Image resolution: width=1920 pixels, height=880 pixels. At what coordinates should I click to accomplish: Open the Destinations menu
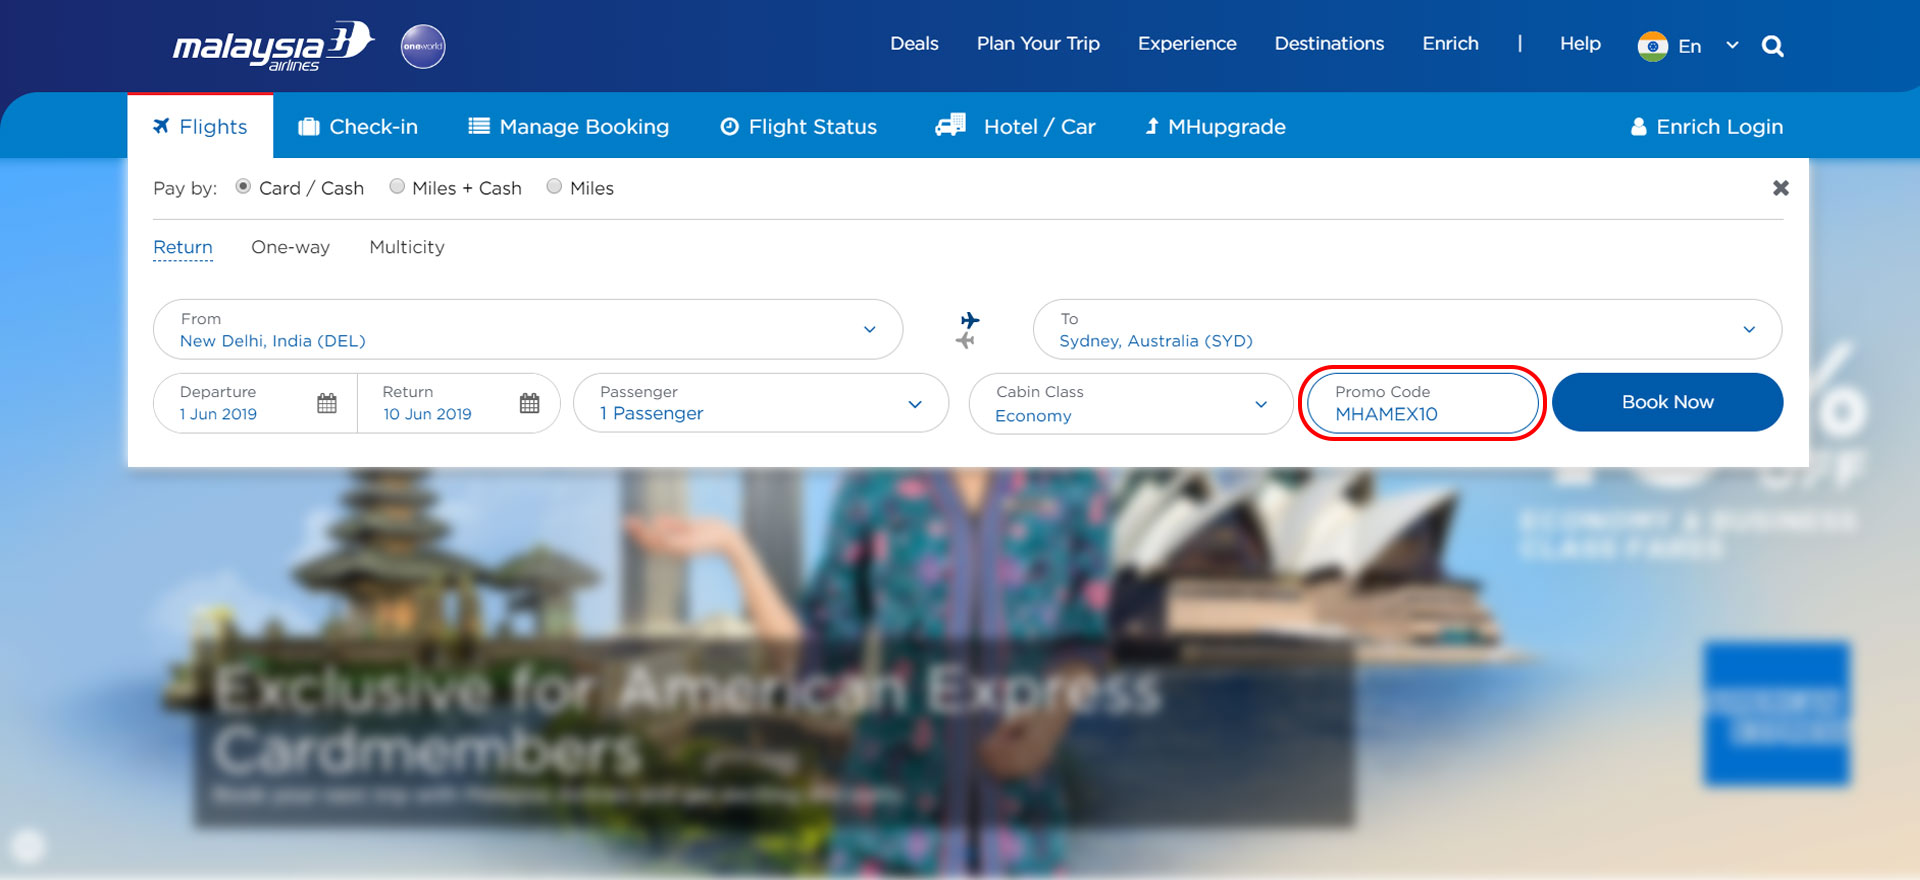(x=1329, y=44)
